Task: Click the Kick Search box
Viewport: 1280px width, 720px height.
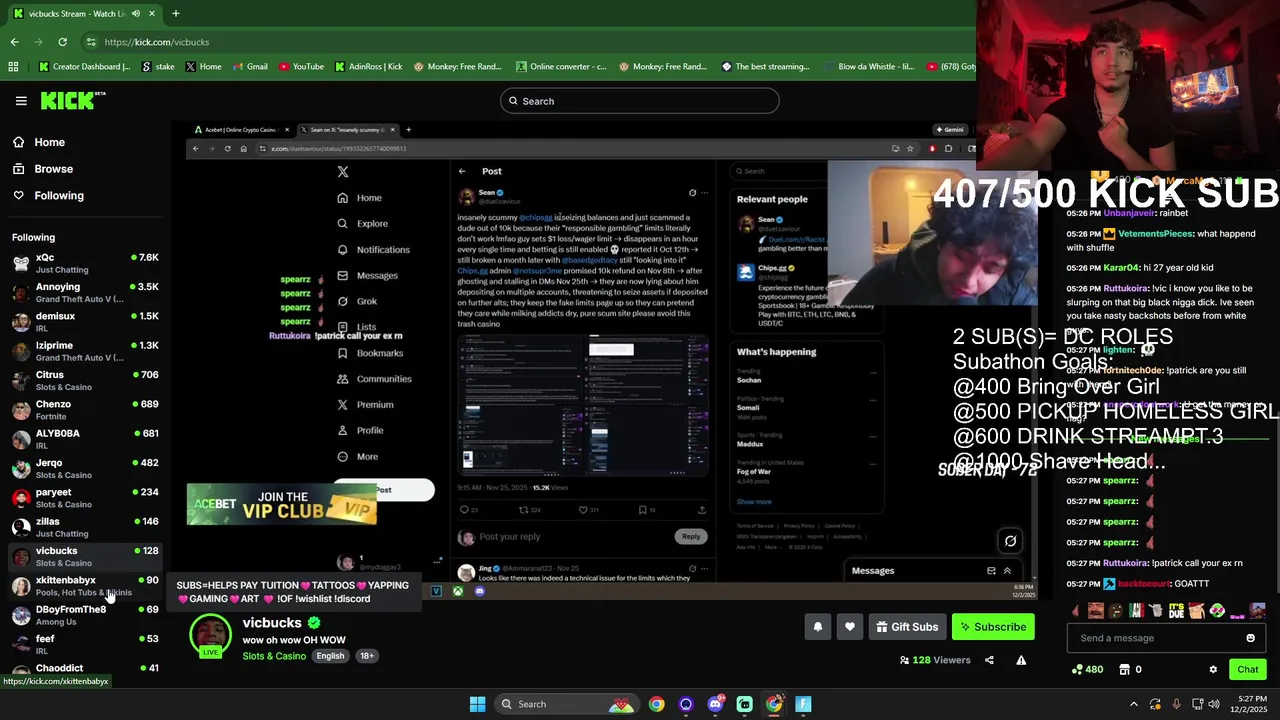Action: coord(640,101)
